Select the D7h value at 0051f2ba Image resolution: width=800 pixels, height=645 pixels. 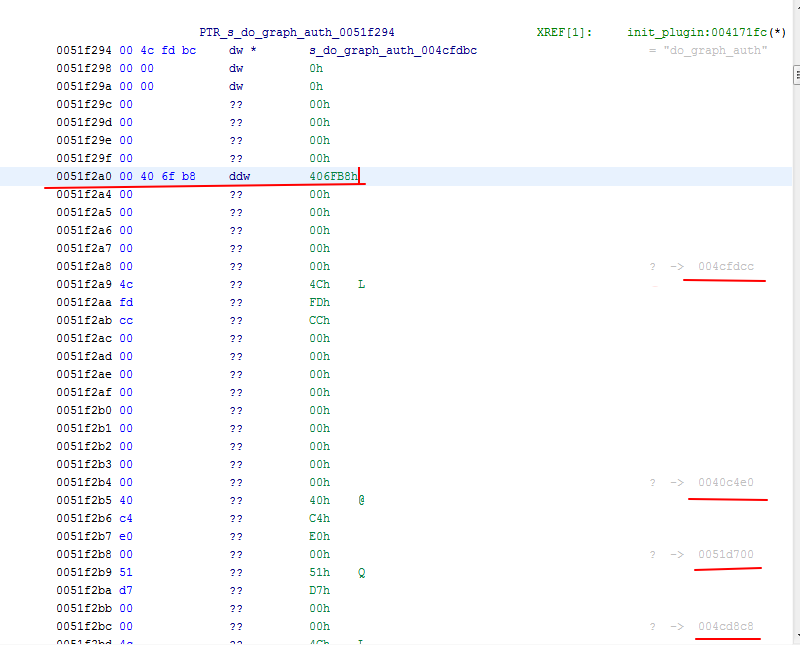[x=320, y=590]
